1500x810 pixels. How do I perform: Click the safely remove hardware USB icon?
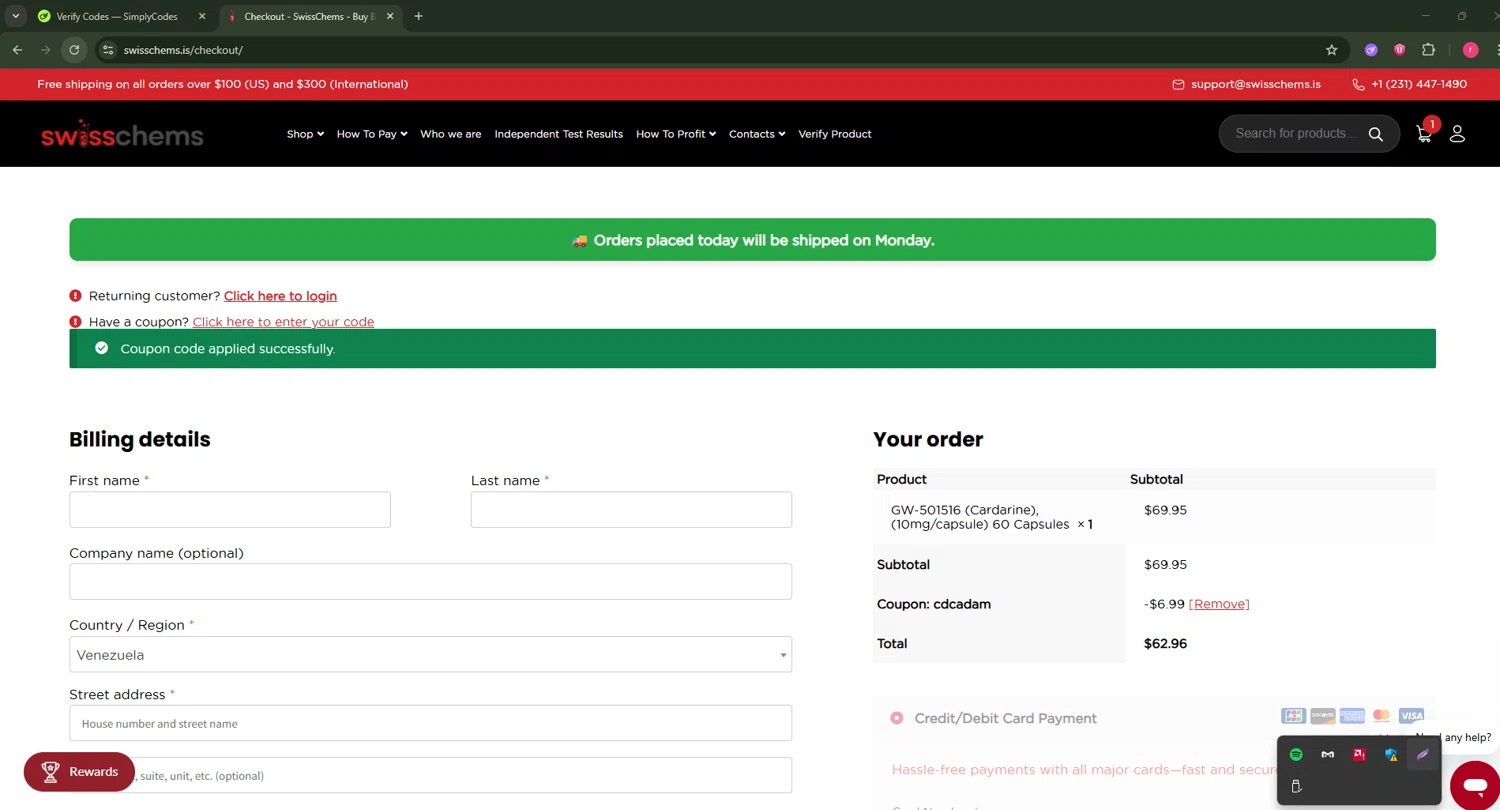tap(1296, 786)
